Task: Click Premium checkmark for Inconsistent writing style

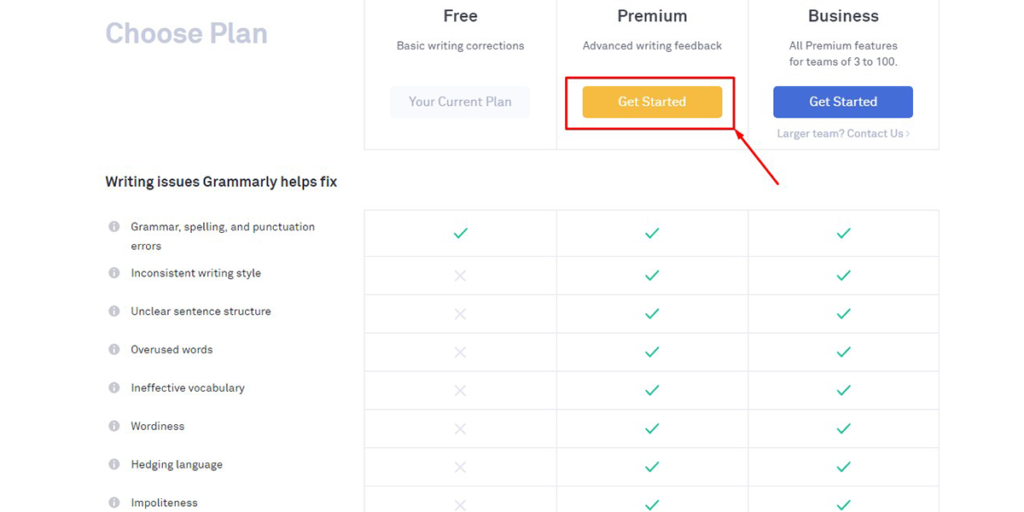Action: click(652, 275)
